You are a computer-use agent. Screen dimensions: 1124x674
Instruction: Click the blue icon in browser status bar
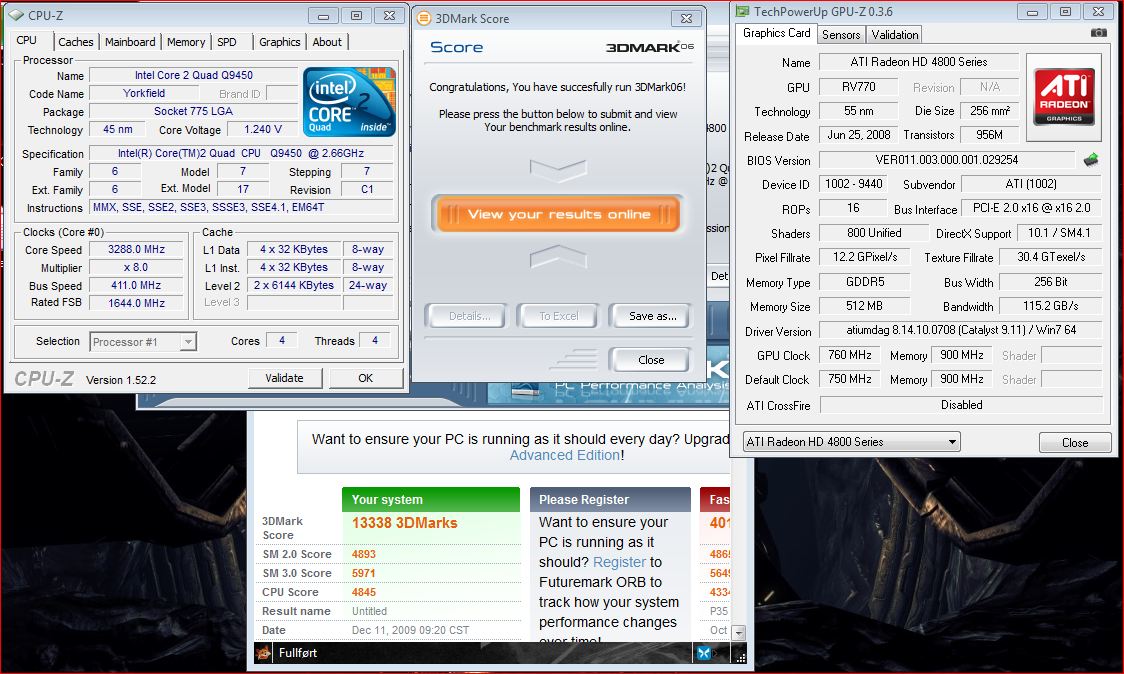tap(704, 652)
